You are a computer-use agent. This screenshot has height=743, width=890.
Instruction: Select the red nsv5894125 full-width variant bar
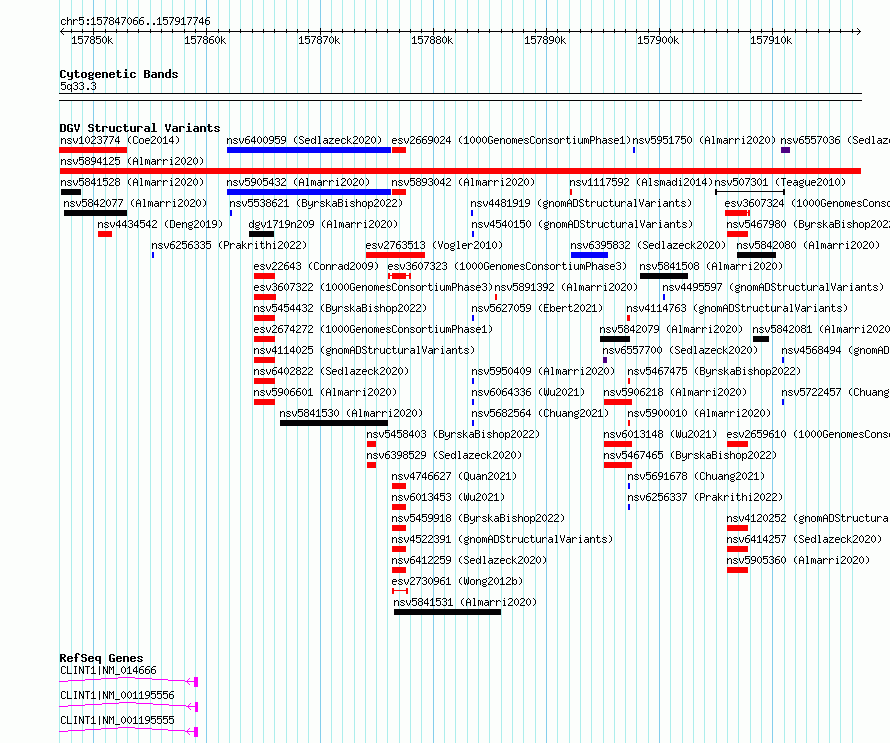(460, 171)
